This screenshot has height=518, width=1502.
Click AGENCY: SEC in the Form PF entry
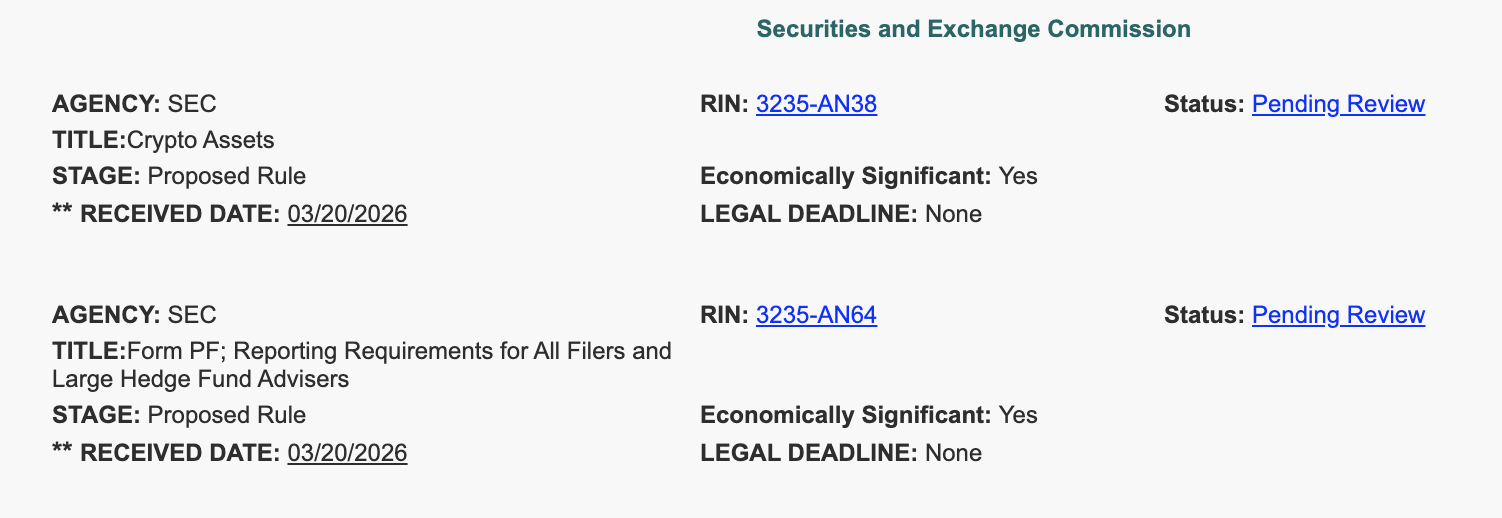(134, 315)
